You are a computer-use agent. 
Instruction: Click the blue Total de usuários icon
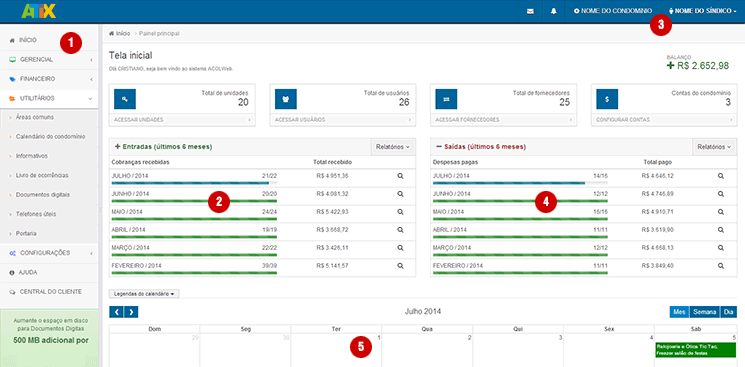click(286, 99)
